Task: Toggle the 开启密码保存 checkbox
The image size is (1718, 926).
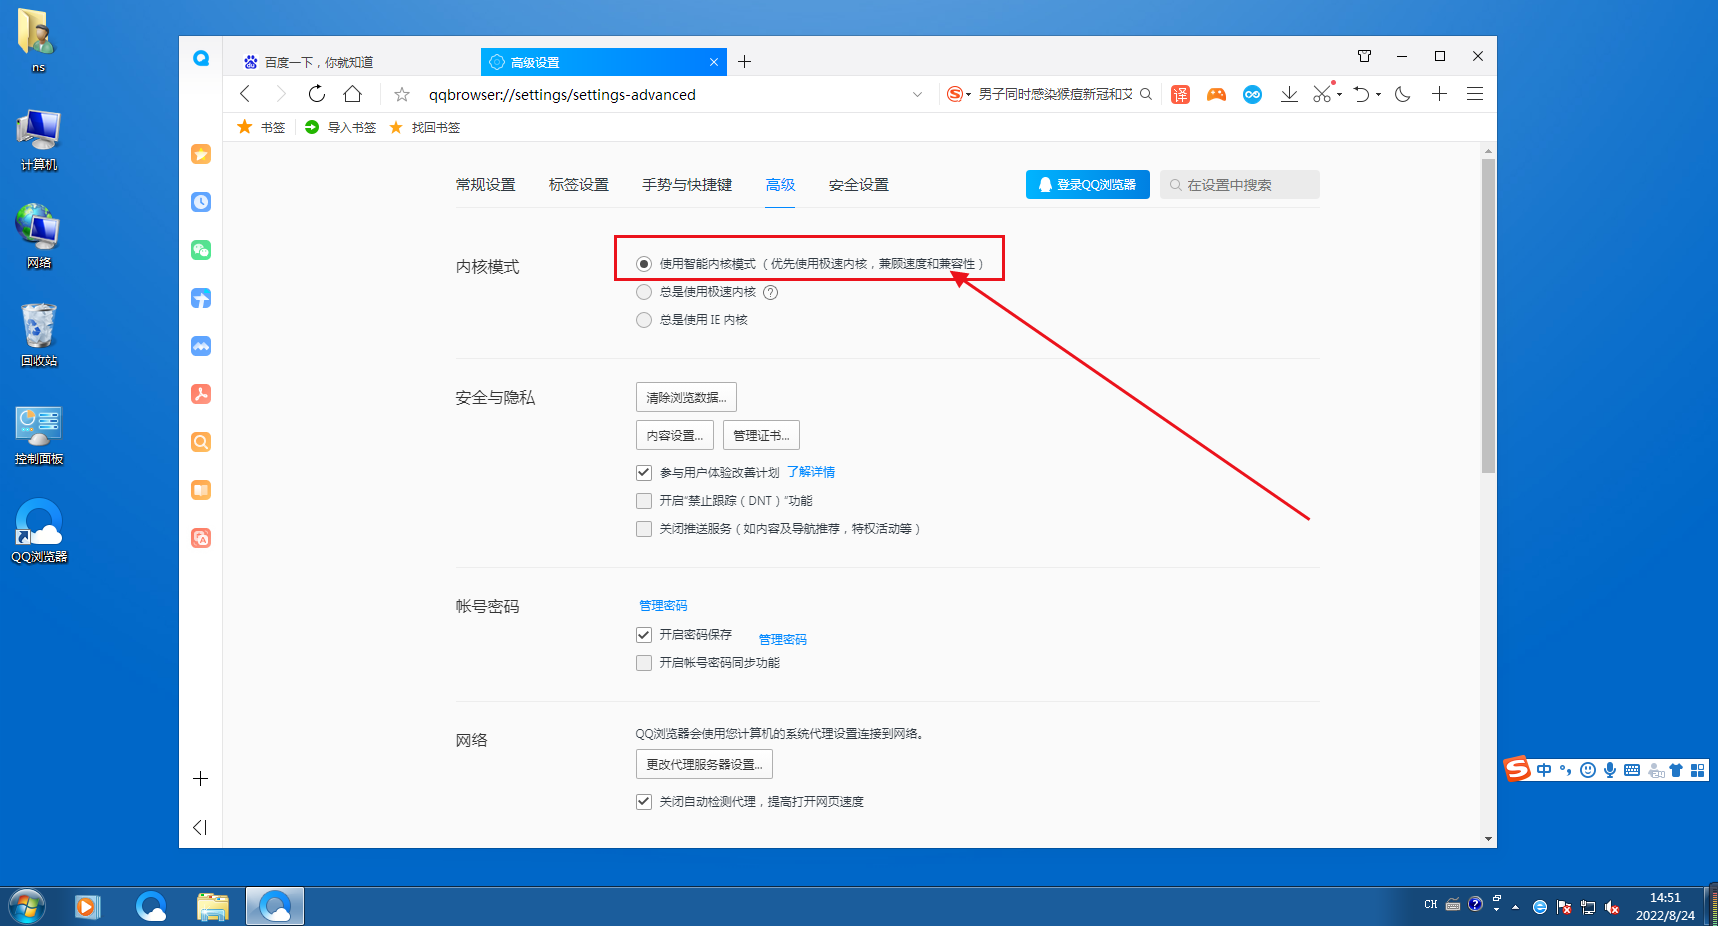Action: (x=644, y=634)
